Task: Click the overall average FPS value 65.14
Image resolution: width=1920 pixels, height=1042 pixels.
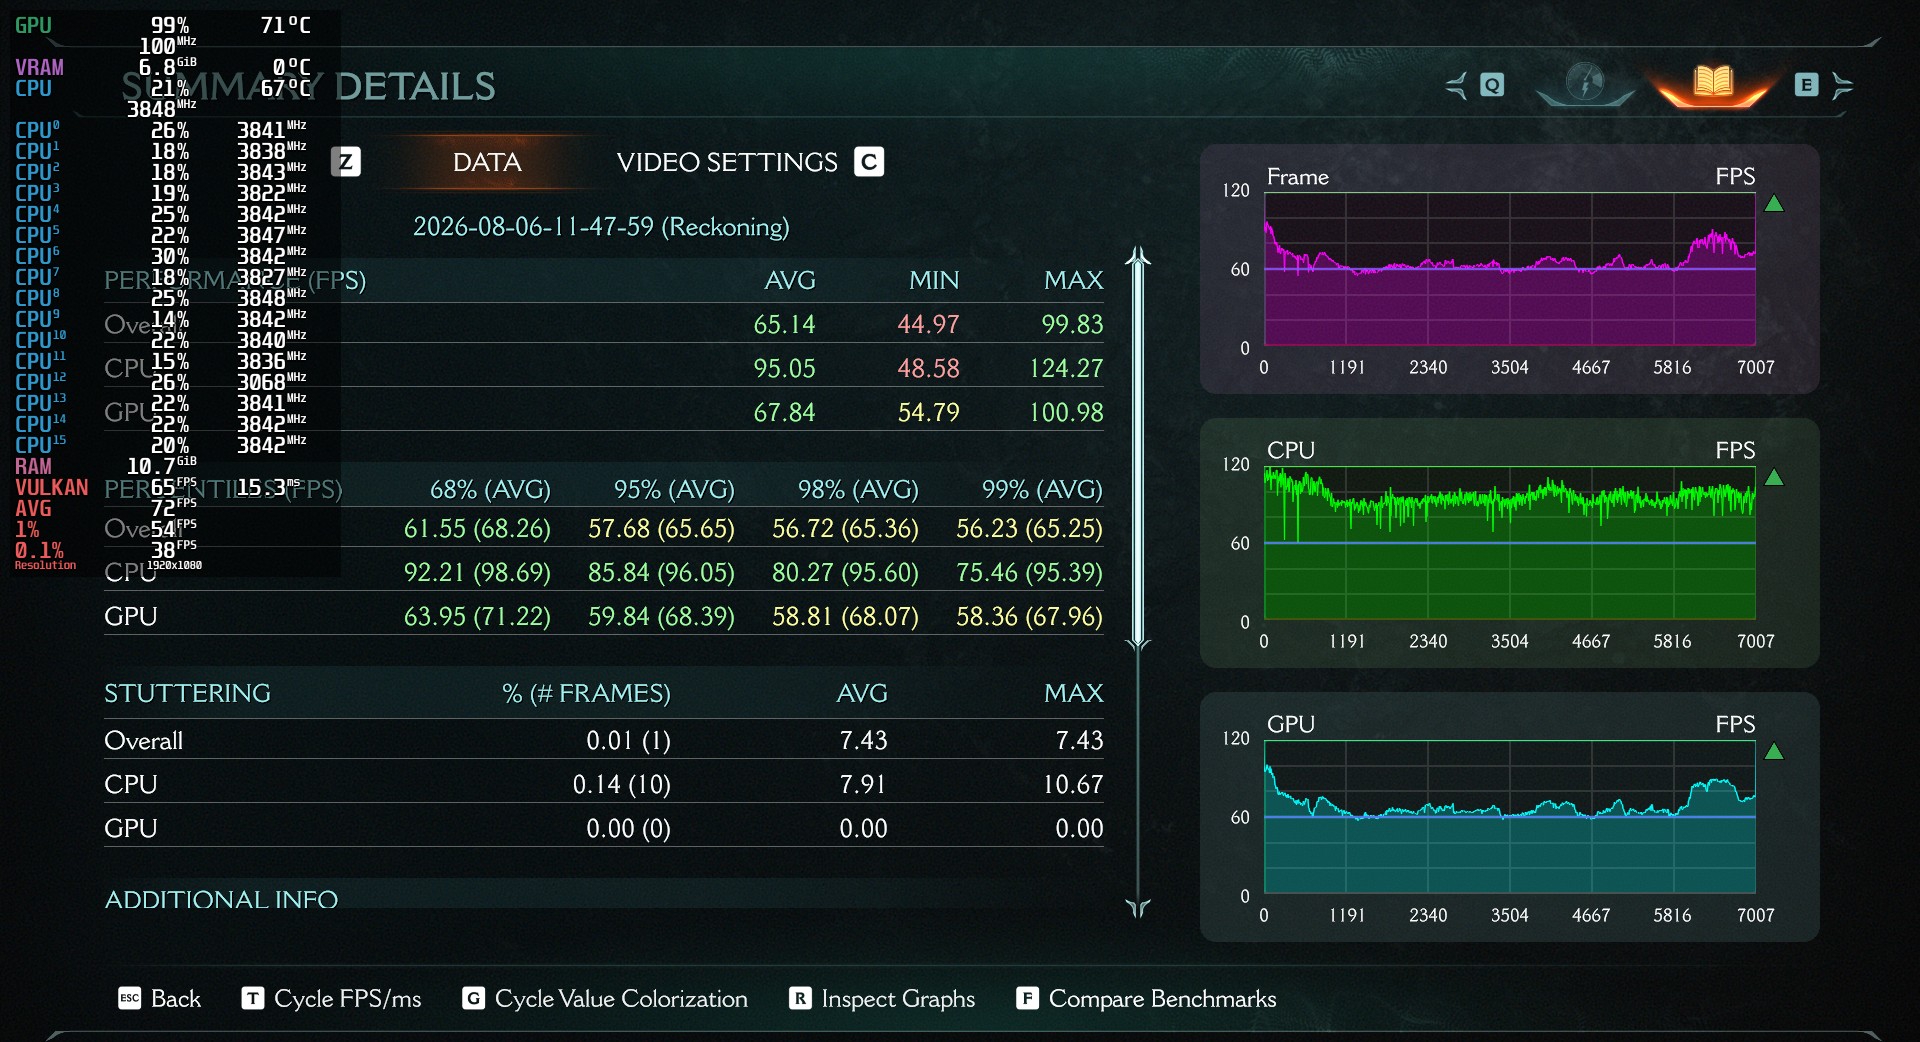Action: point(784,324)
